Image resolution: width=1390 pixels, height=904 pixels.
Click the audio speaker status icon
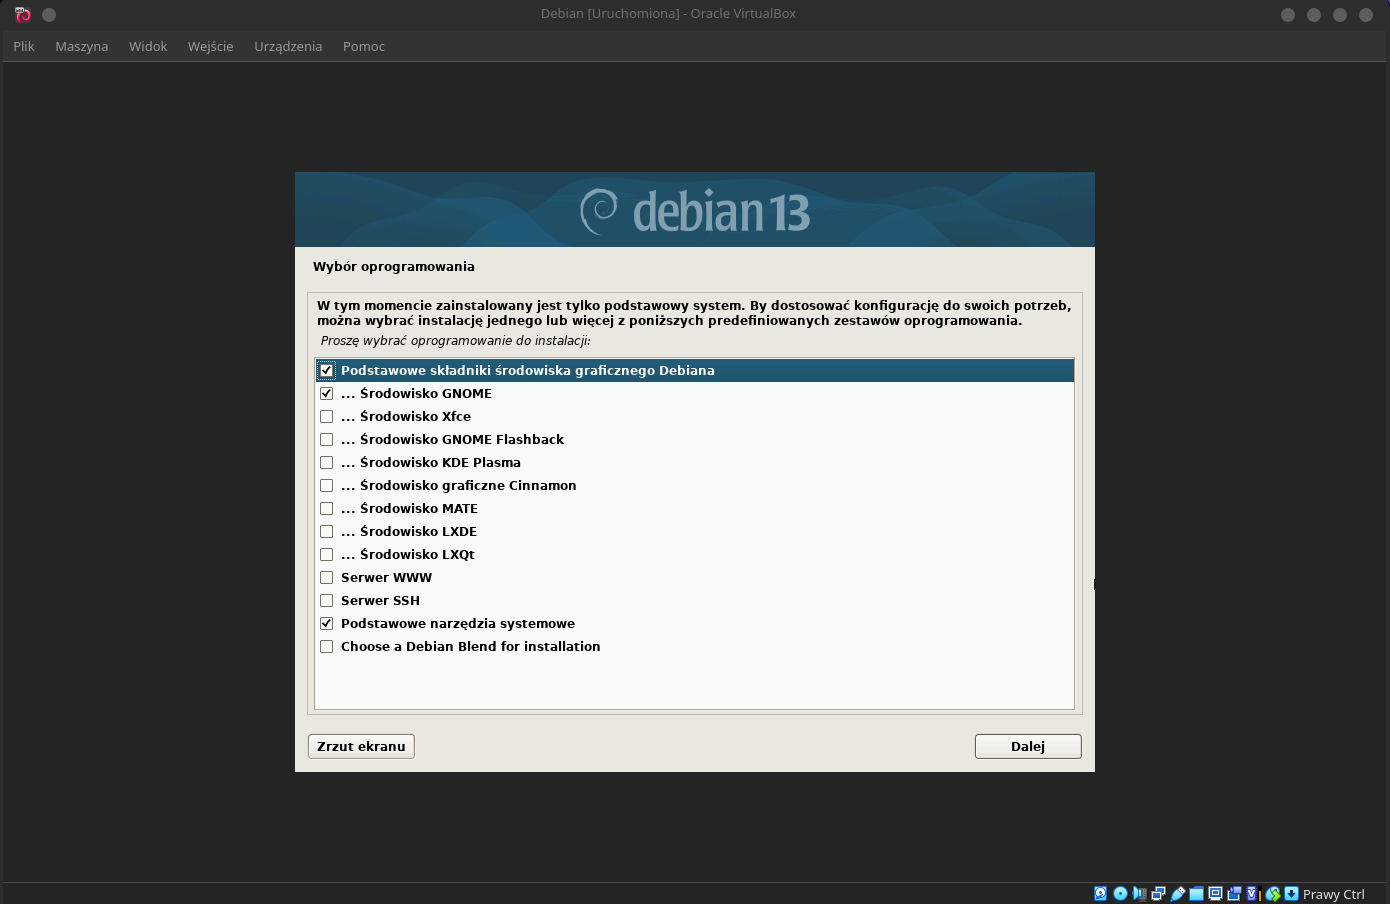click(1139, 893)
